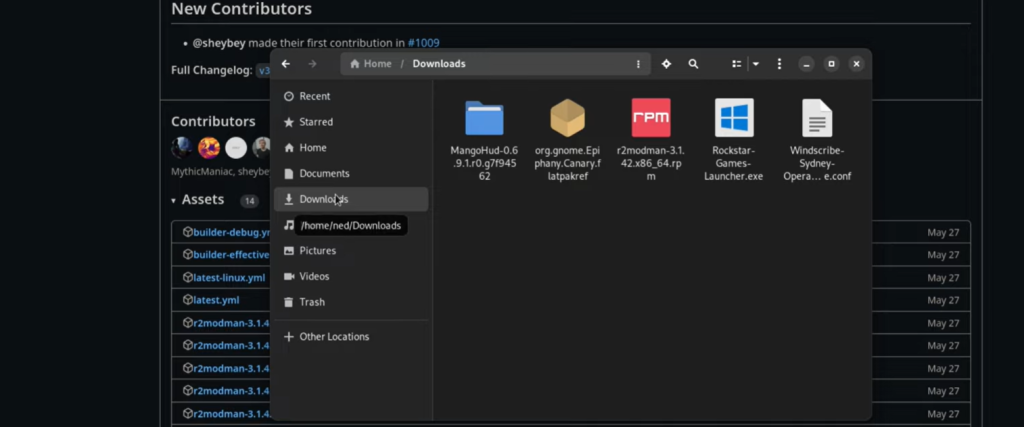The image size is (1024, 427).
Task: Select Windscribe-Sydney conf file icon
Action: click(x=817, y=118)
